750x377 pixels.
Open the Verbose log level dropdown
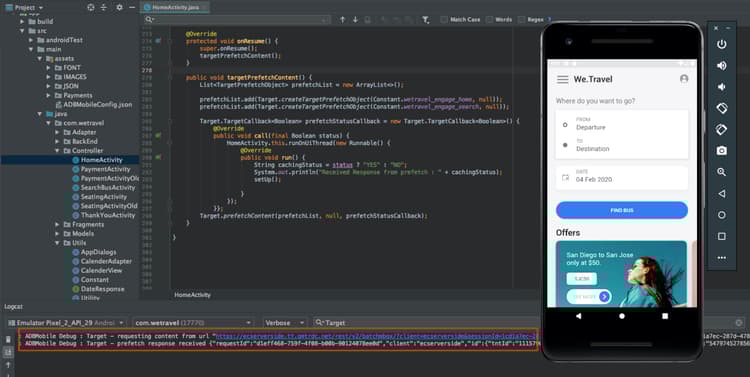(x=284, y=323)
